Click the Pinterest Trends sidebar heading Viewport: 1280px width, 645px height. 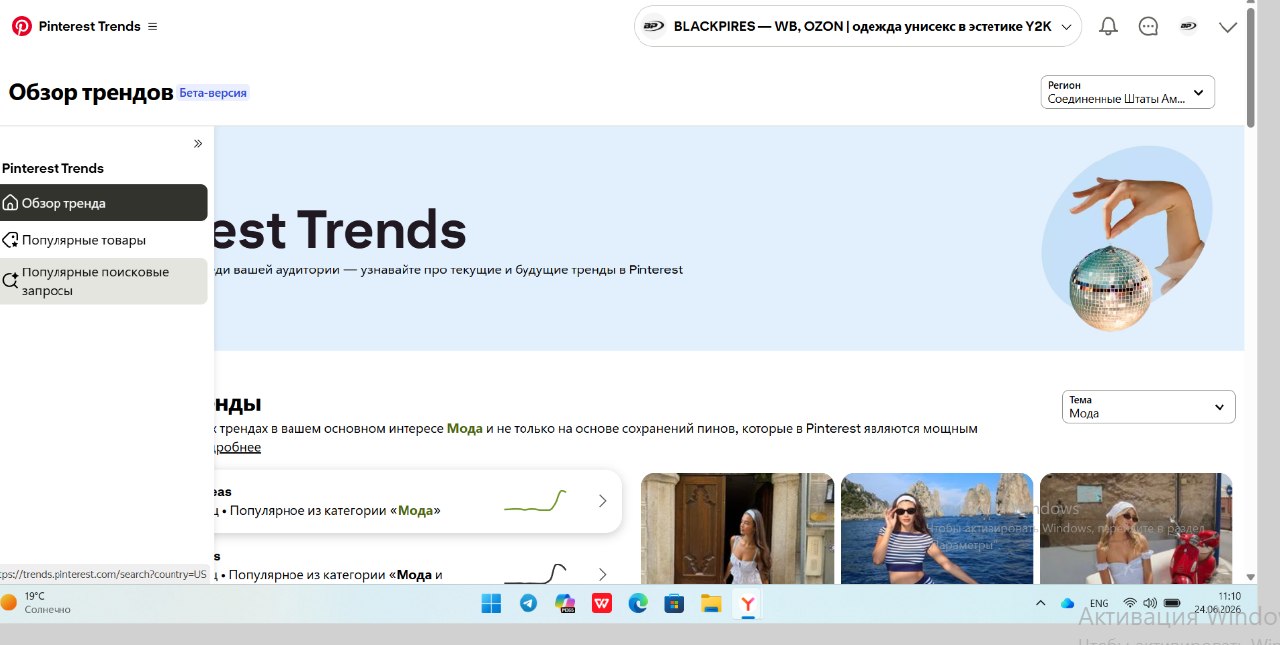53,168
